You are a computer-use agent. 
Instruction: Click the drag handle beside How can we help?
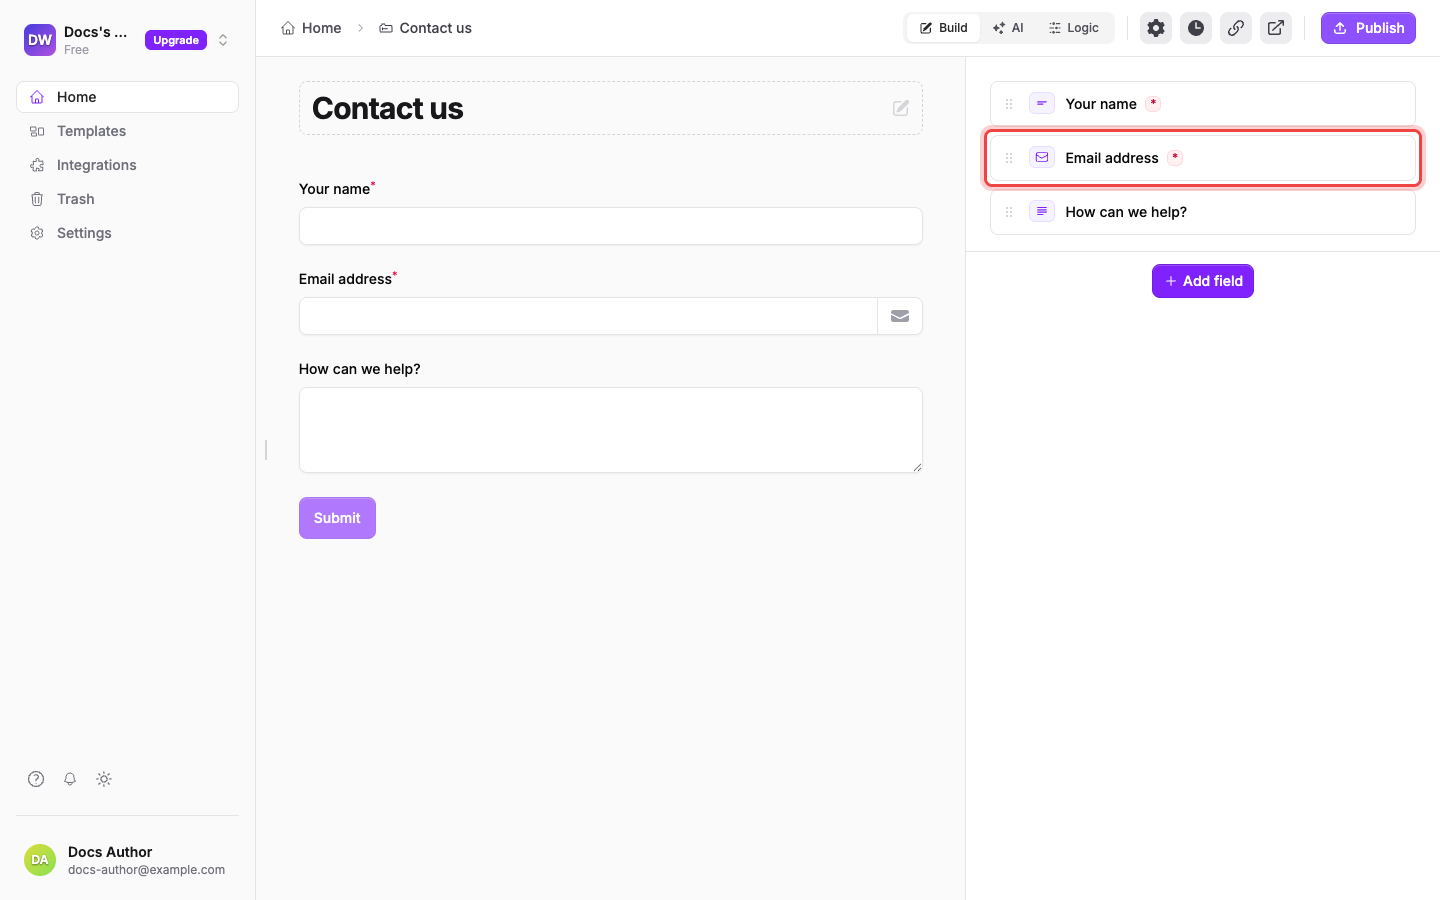point(1009,212)
